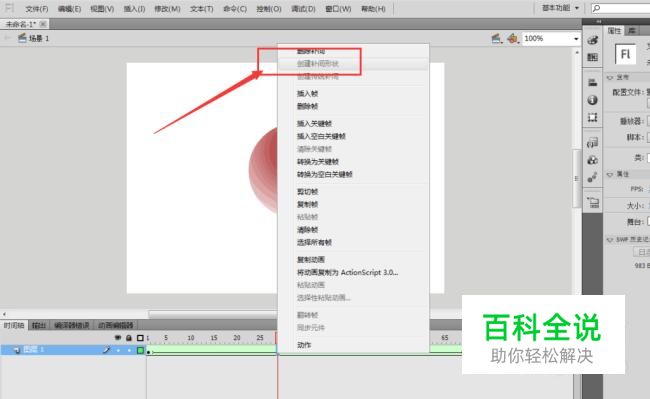Viewport: 650px width, 399px height.
Task: Select the 图层 1 layer row
Action: [x=73, y=350]
